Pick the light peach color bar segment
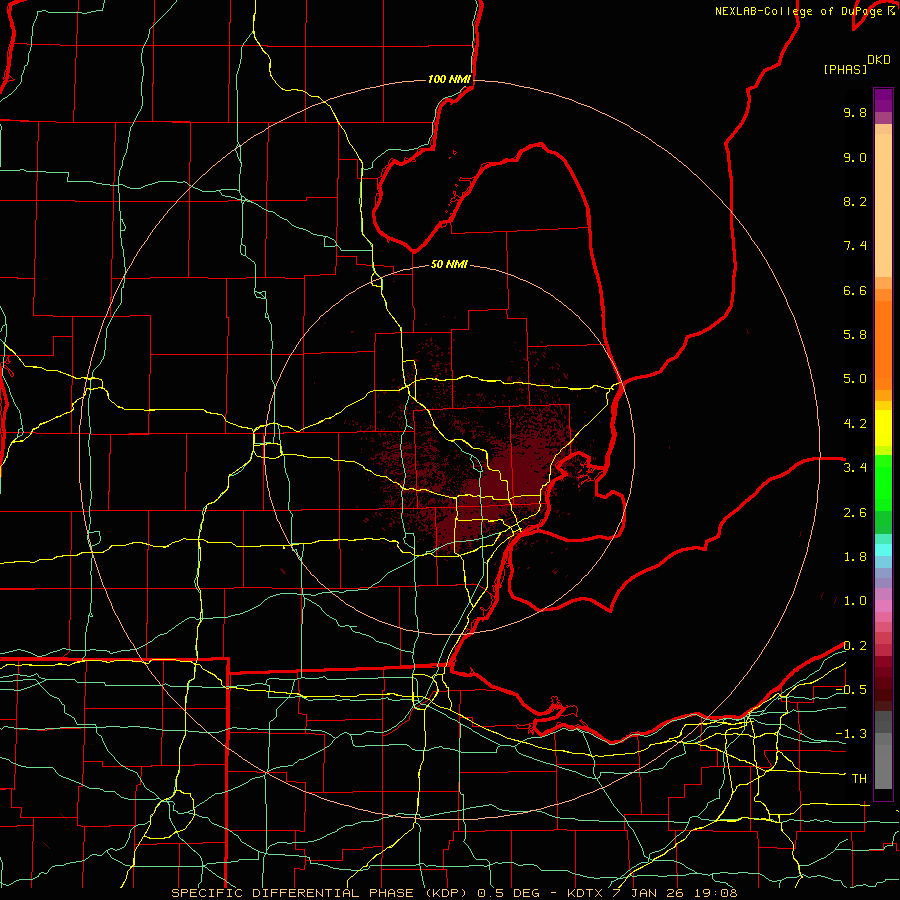 [883, 205]
